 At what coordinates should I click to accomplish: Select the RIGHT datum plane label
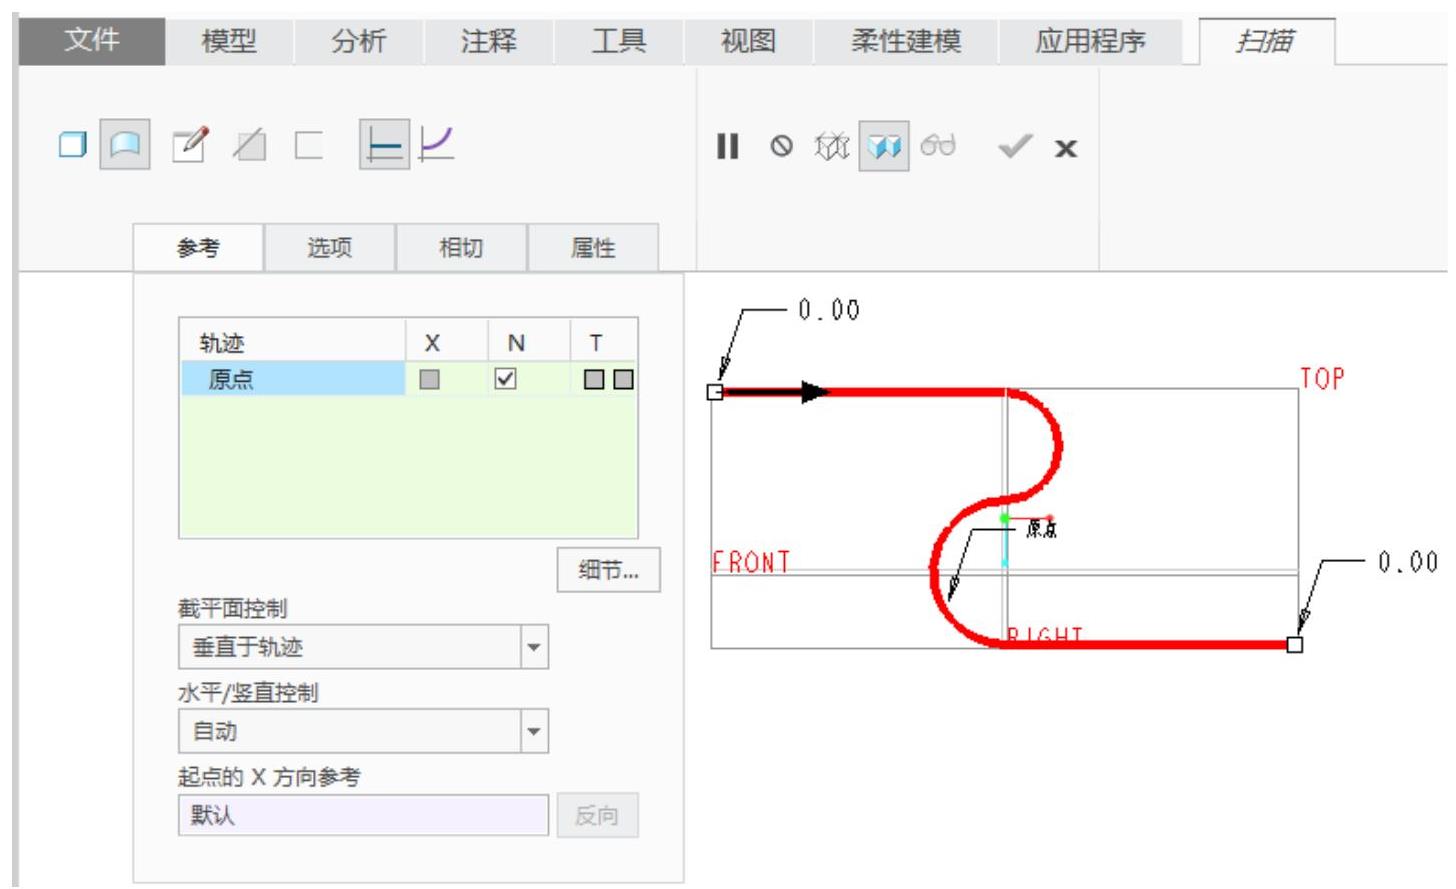[x=1045, y=635]
